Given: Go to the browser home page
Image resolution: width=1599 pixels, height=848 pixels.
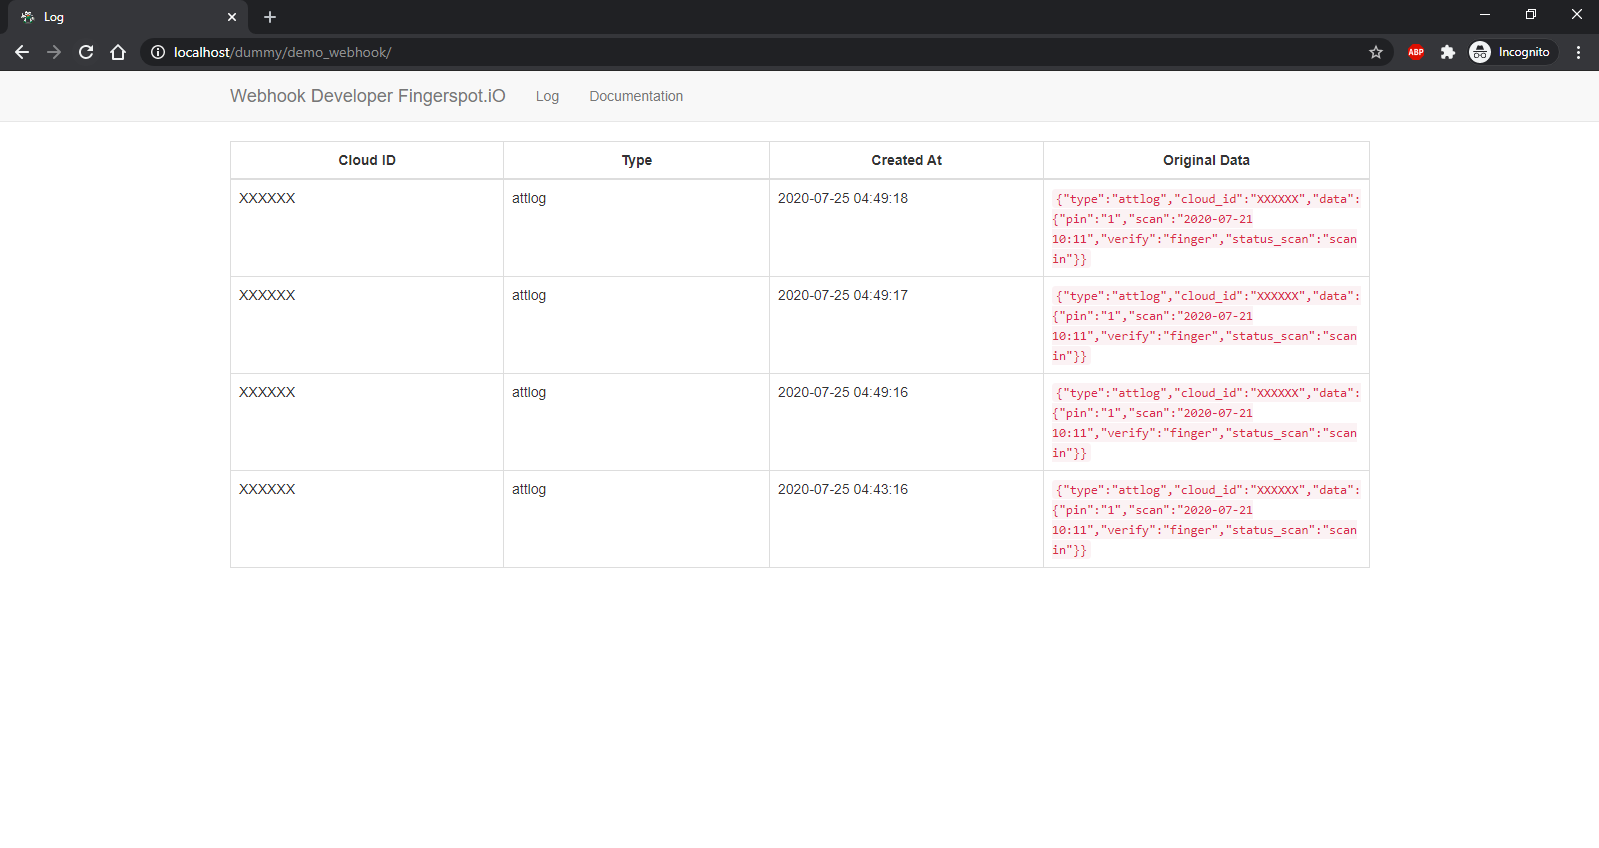Looking at the screenshot, I should [118, 52].
